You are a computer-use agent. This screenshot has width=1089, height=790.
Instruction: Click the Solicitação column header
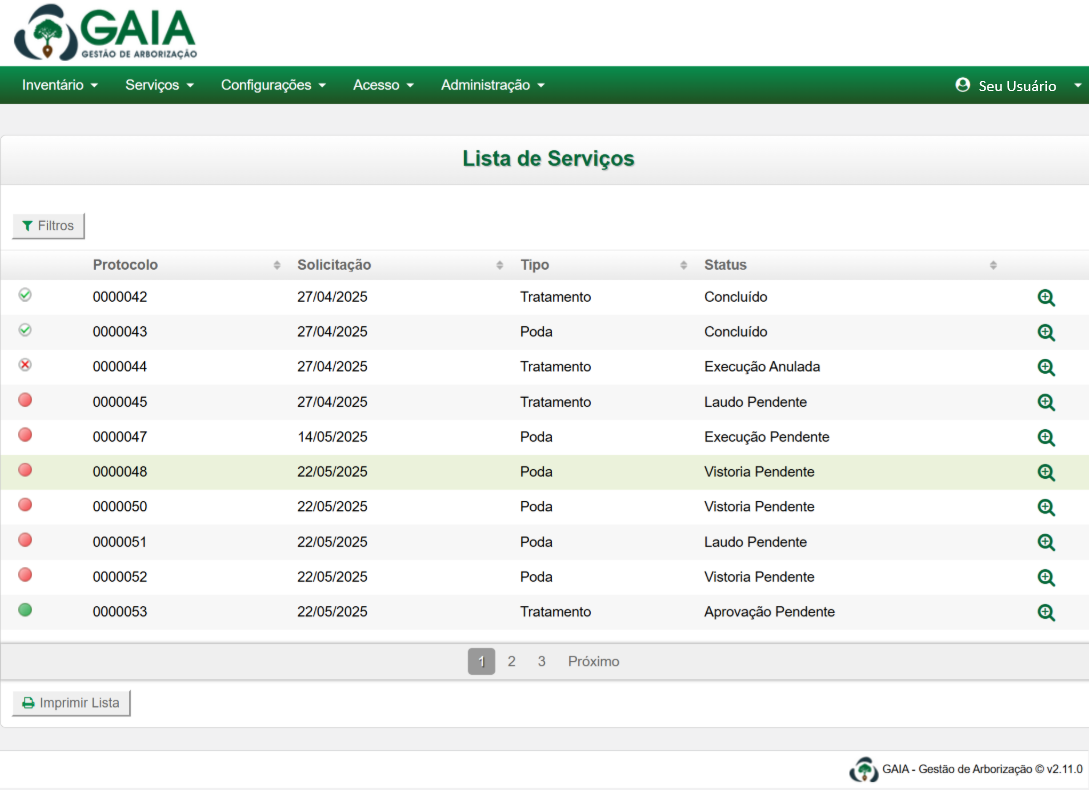334,265
